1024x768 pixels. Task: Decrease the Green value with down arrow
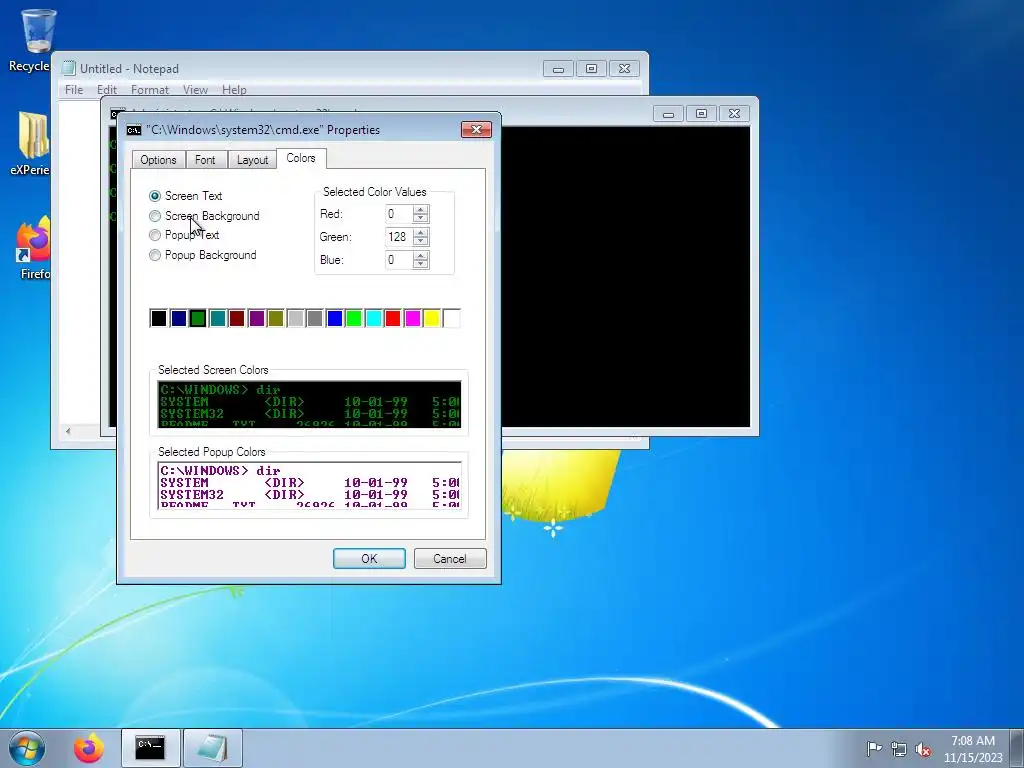coord(421,241)
